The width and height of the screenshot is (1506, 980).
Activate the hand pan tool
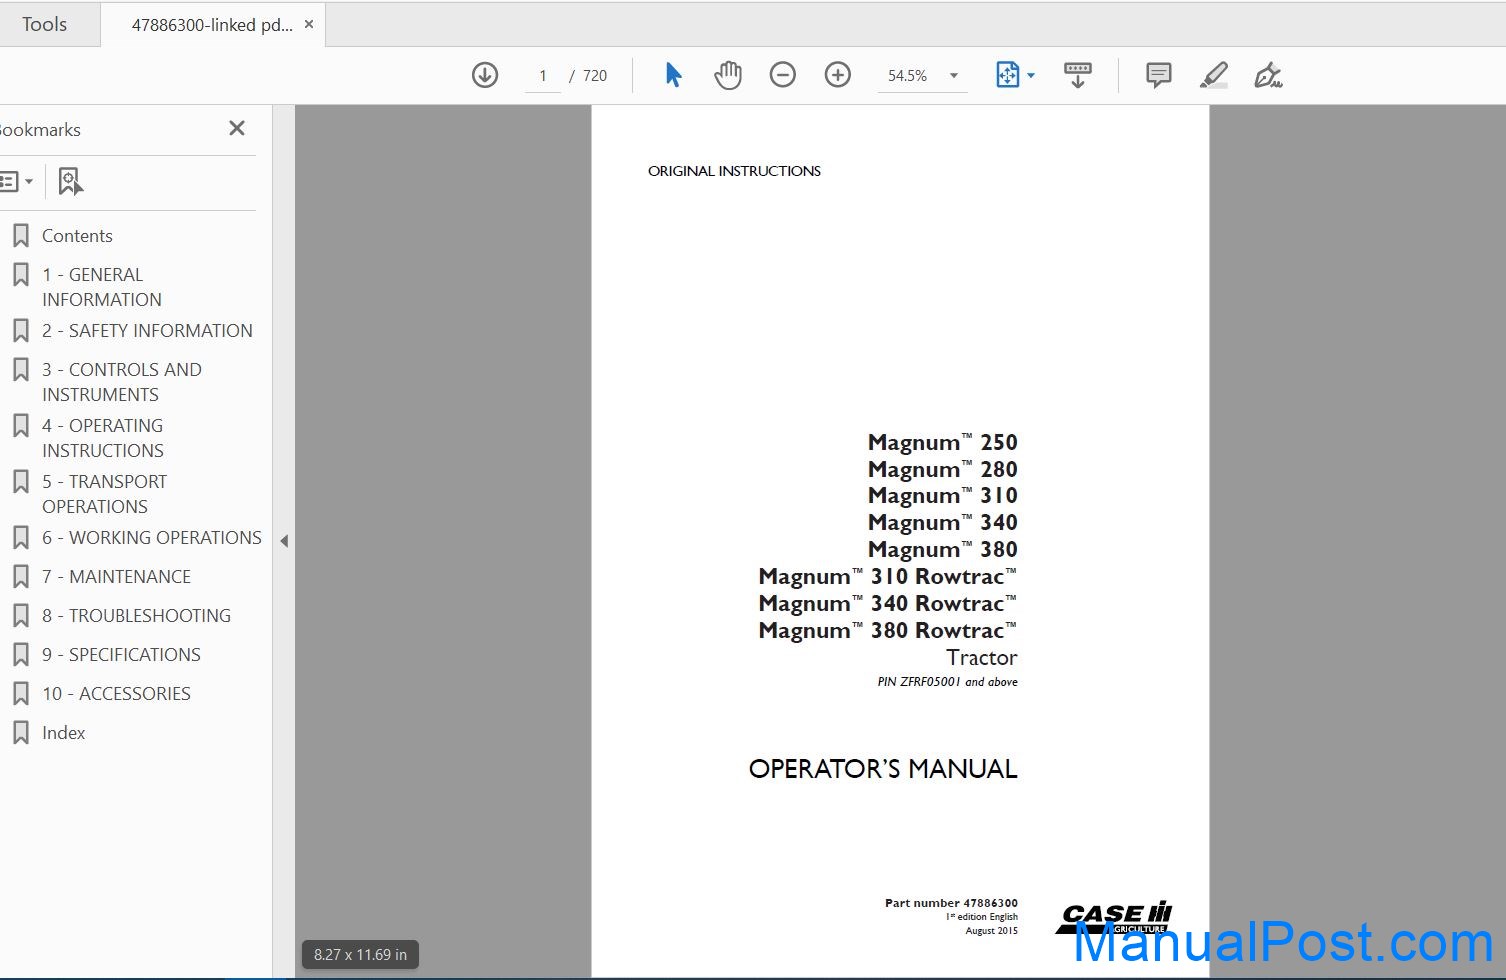pyautogui.click(x=728, y=75)
